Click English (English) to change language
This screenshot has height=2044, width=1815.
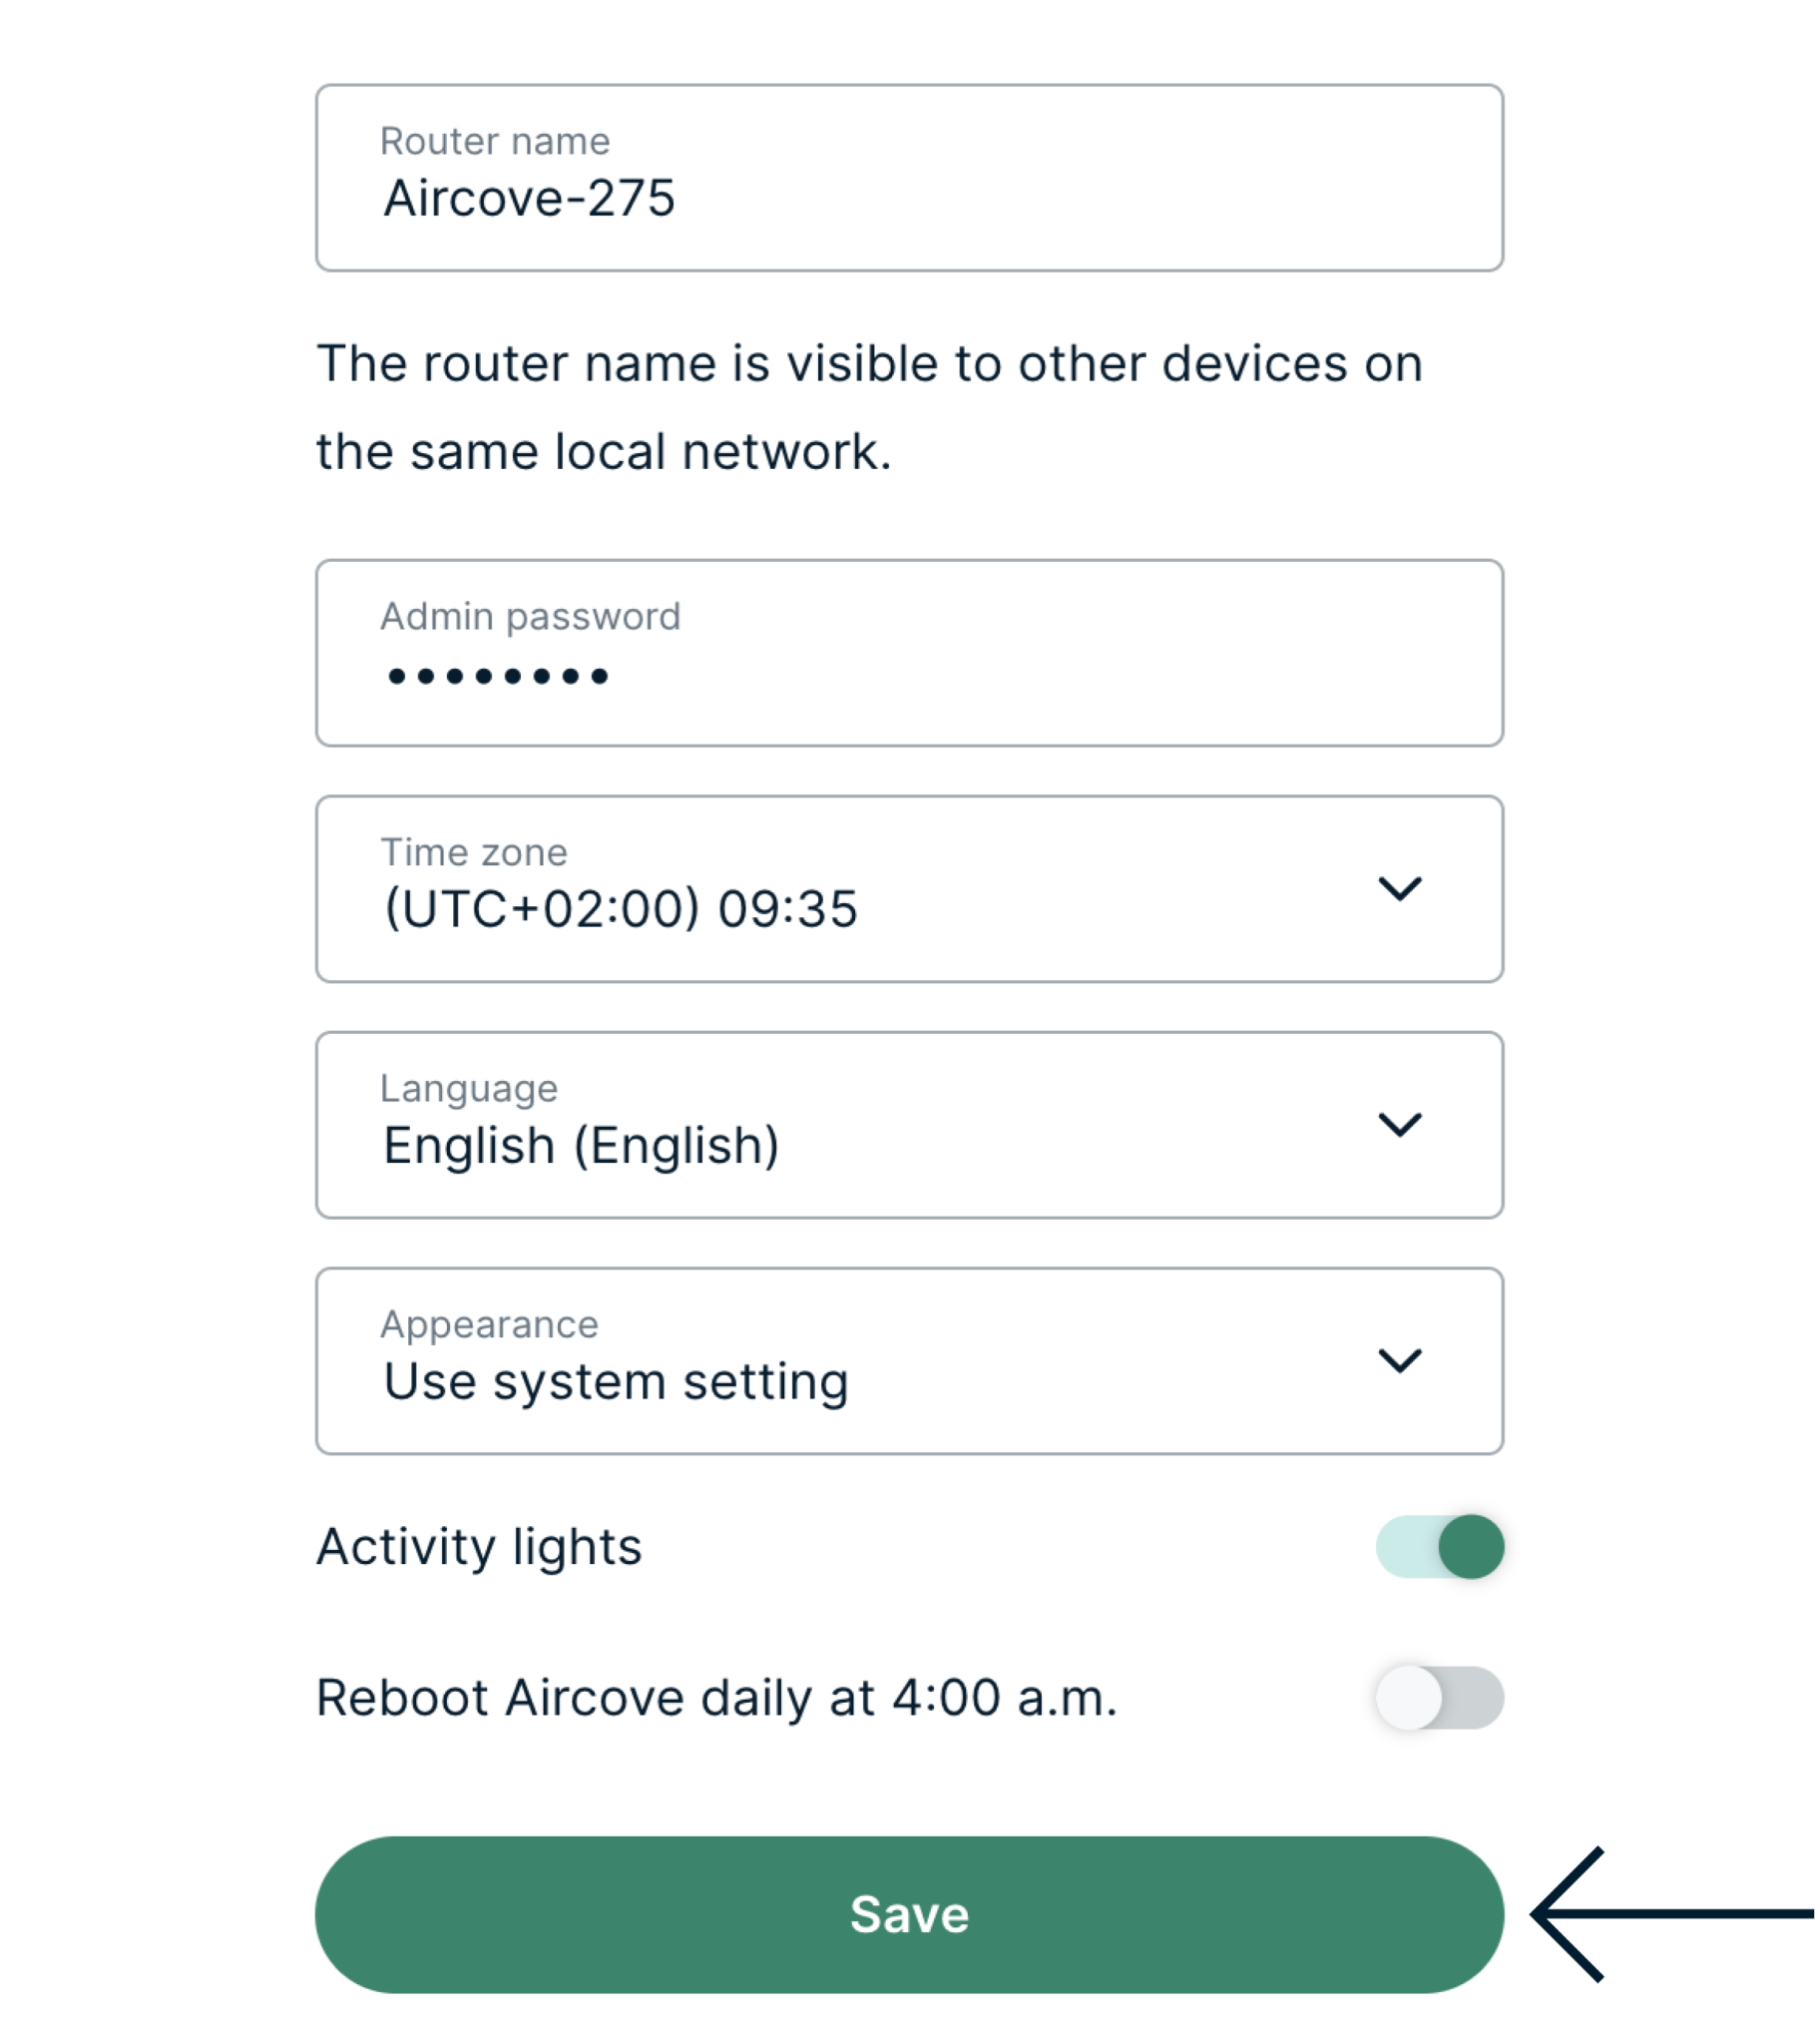[x=582, y=1144]
